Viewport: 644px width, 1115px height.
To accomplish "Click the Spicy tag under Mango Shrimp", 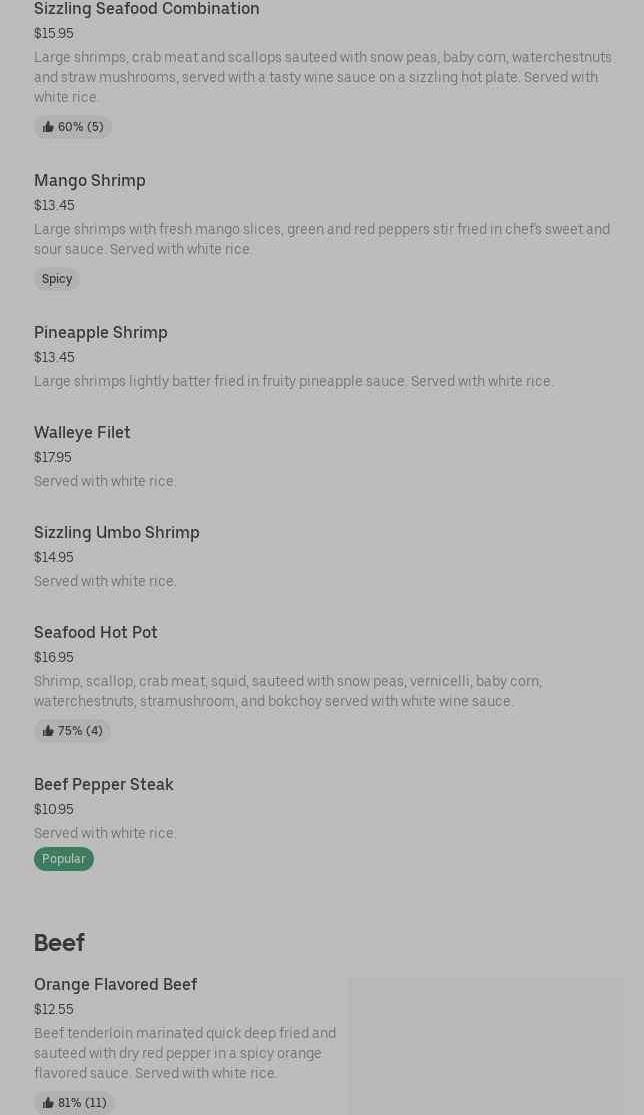I will tap(57, 279).
